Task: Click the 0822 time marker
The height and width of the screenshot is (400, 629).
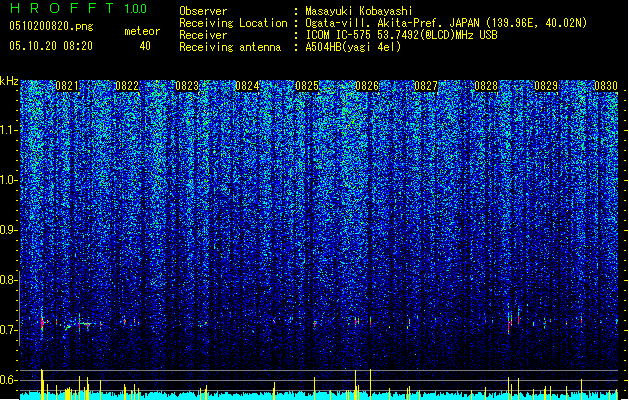Action: click(127, 86)
